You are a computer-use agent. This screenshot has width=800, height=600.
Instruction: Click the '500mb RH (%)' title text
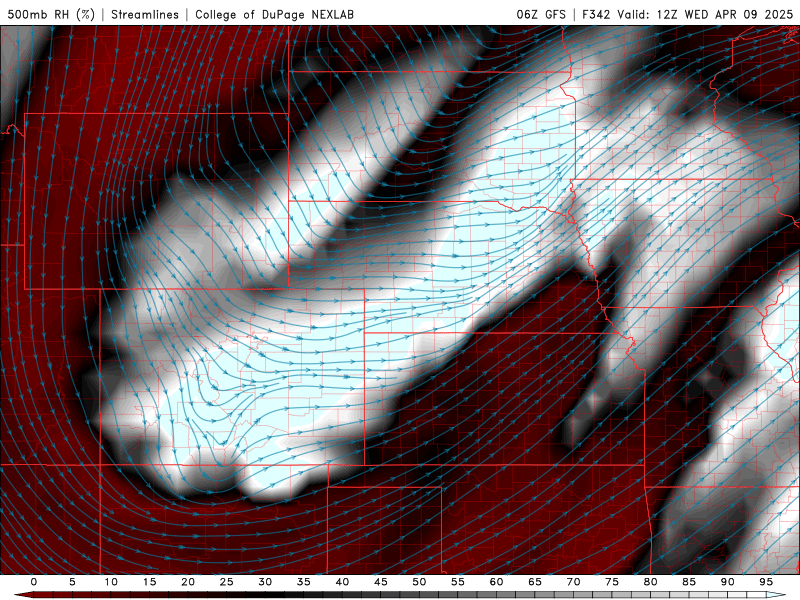click(51, 14)
